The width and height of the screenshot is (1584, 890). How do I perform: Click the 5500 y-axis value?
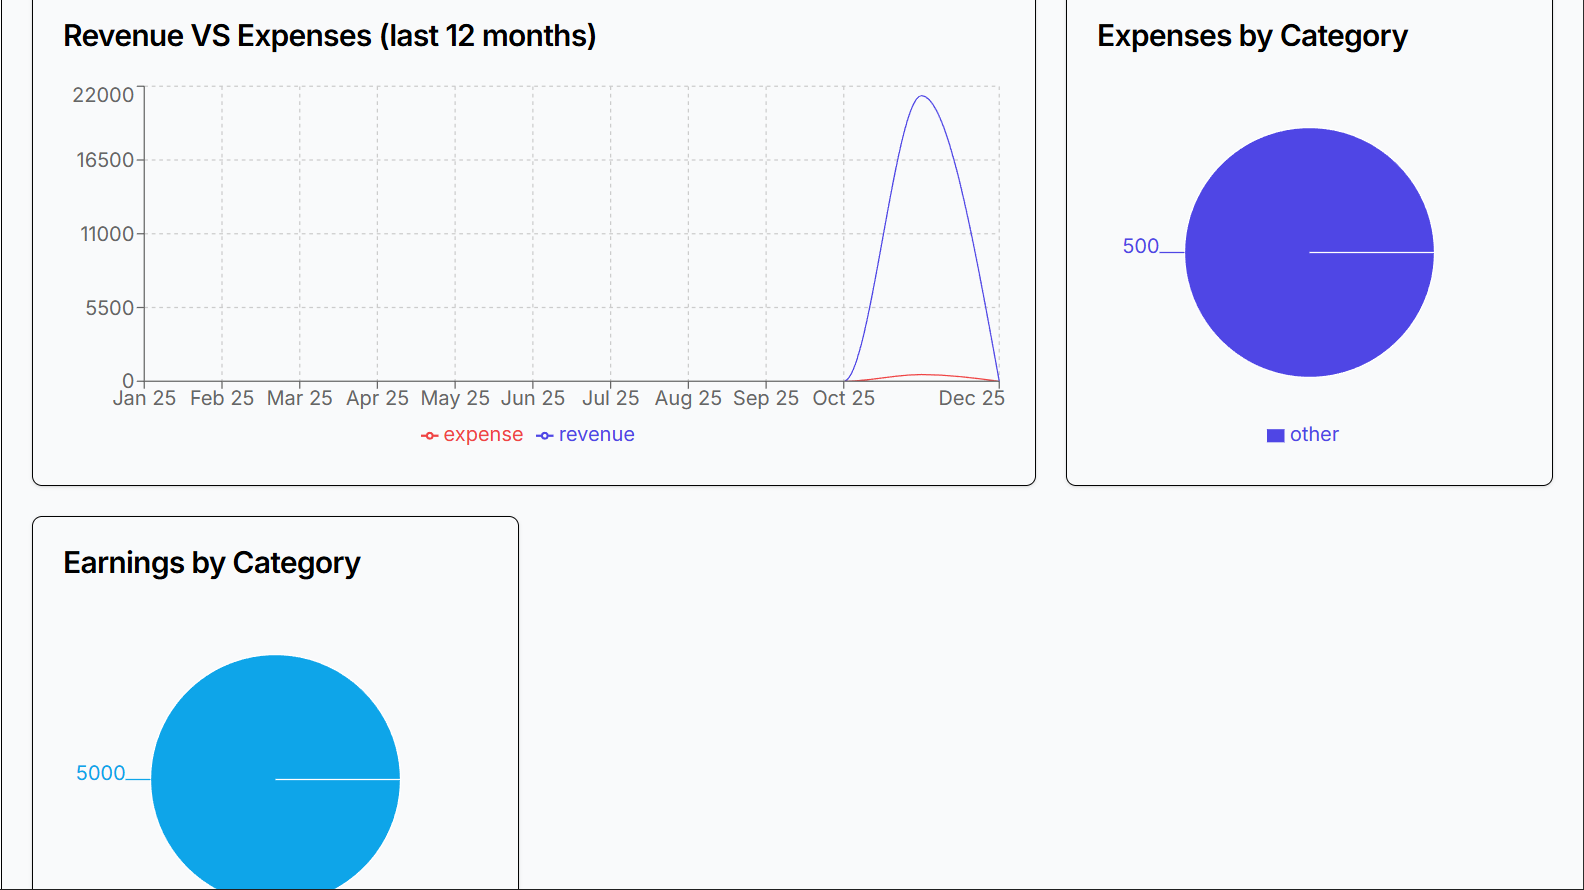coord(110,308)
